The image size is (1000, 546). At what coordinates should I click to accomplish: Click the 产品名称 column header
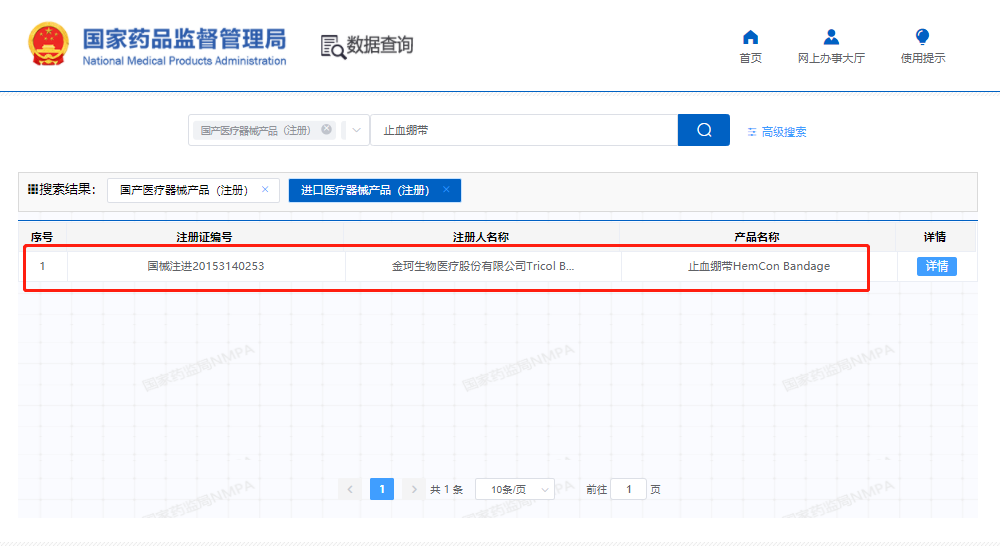[x=757, y=237]
